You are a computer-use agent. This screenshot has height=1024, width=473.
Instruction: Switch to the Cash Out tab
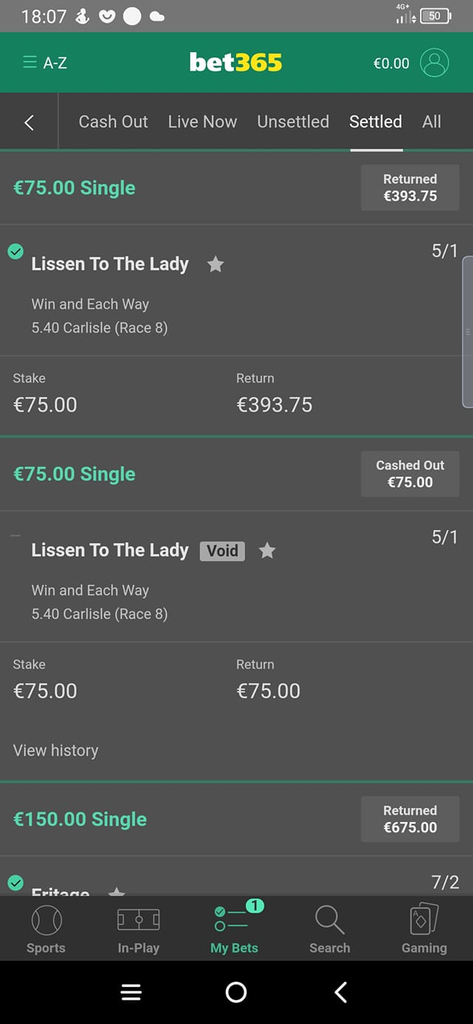tap(113, 121)
